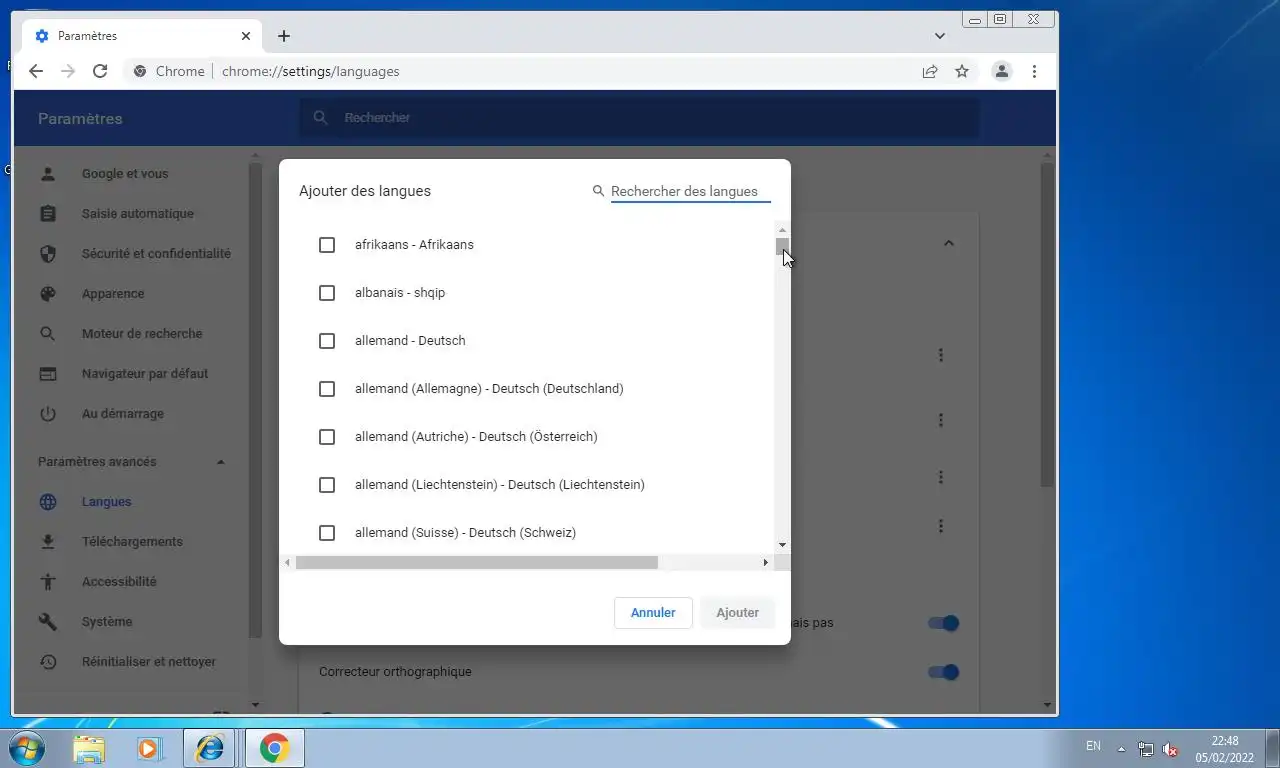This screenshot has height=768, width=1280.
Task: Reload the settings page
Action: tap(100, 71)
